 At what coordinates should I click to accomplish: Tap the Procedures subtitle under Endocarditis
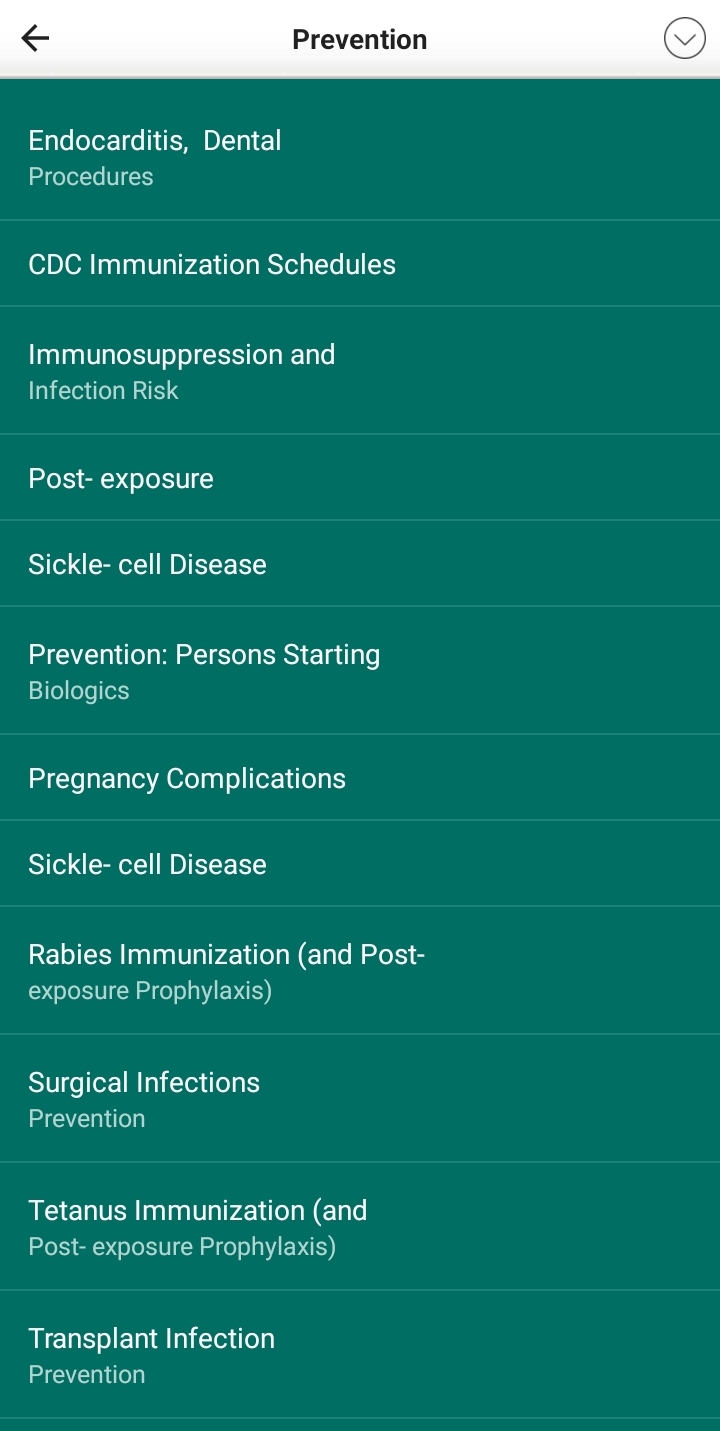tap(91, 177)
